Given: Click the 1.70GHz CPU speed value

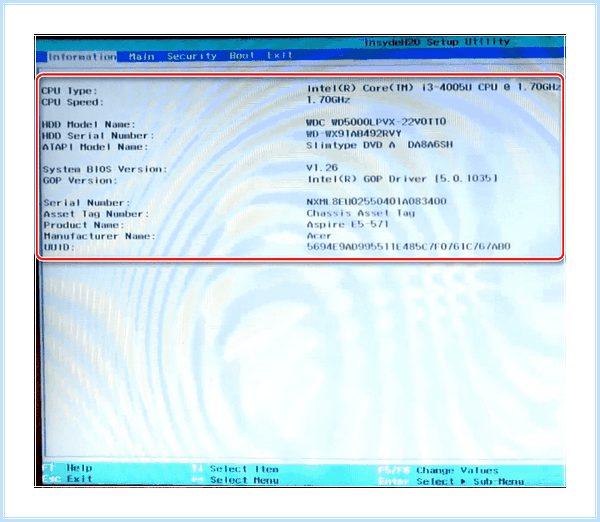Looking at the screenshot, I should [328, 100].
